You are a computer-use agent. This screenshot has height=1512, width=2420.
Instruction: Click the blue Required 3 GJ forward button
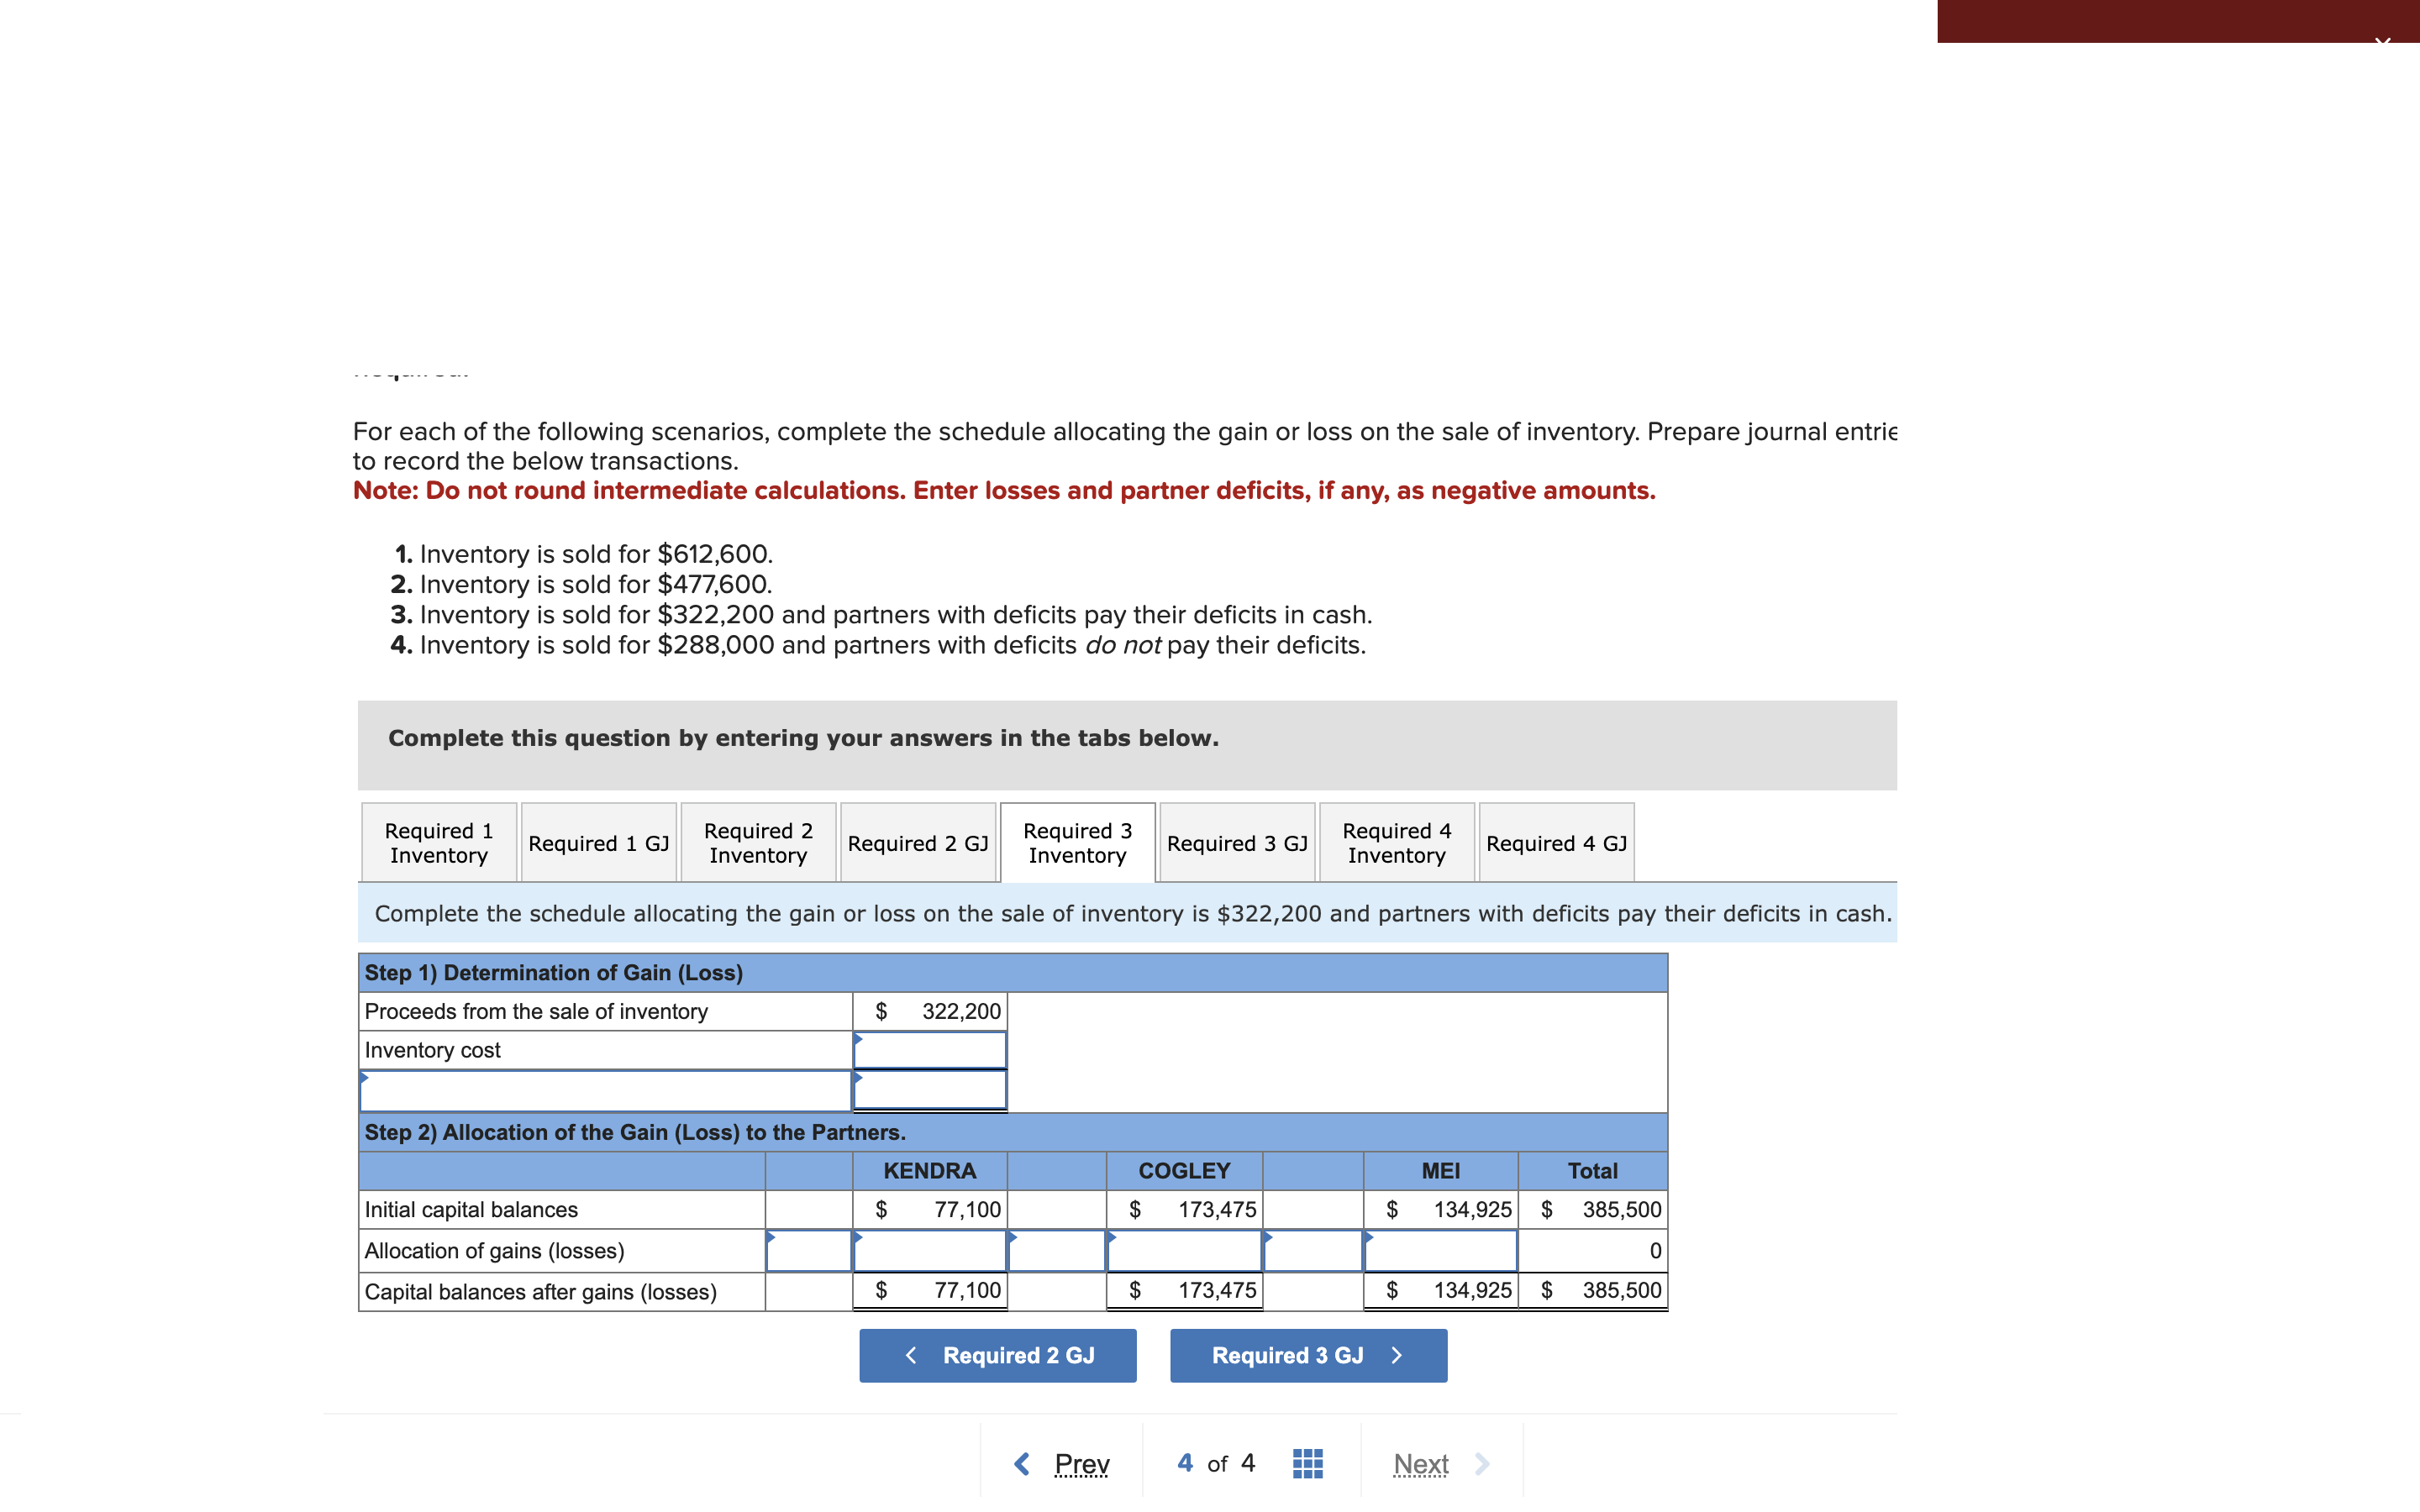pyautogui.click(x=1308, y=1355)
